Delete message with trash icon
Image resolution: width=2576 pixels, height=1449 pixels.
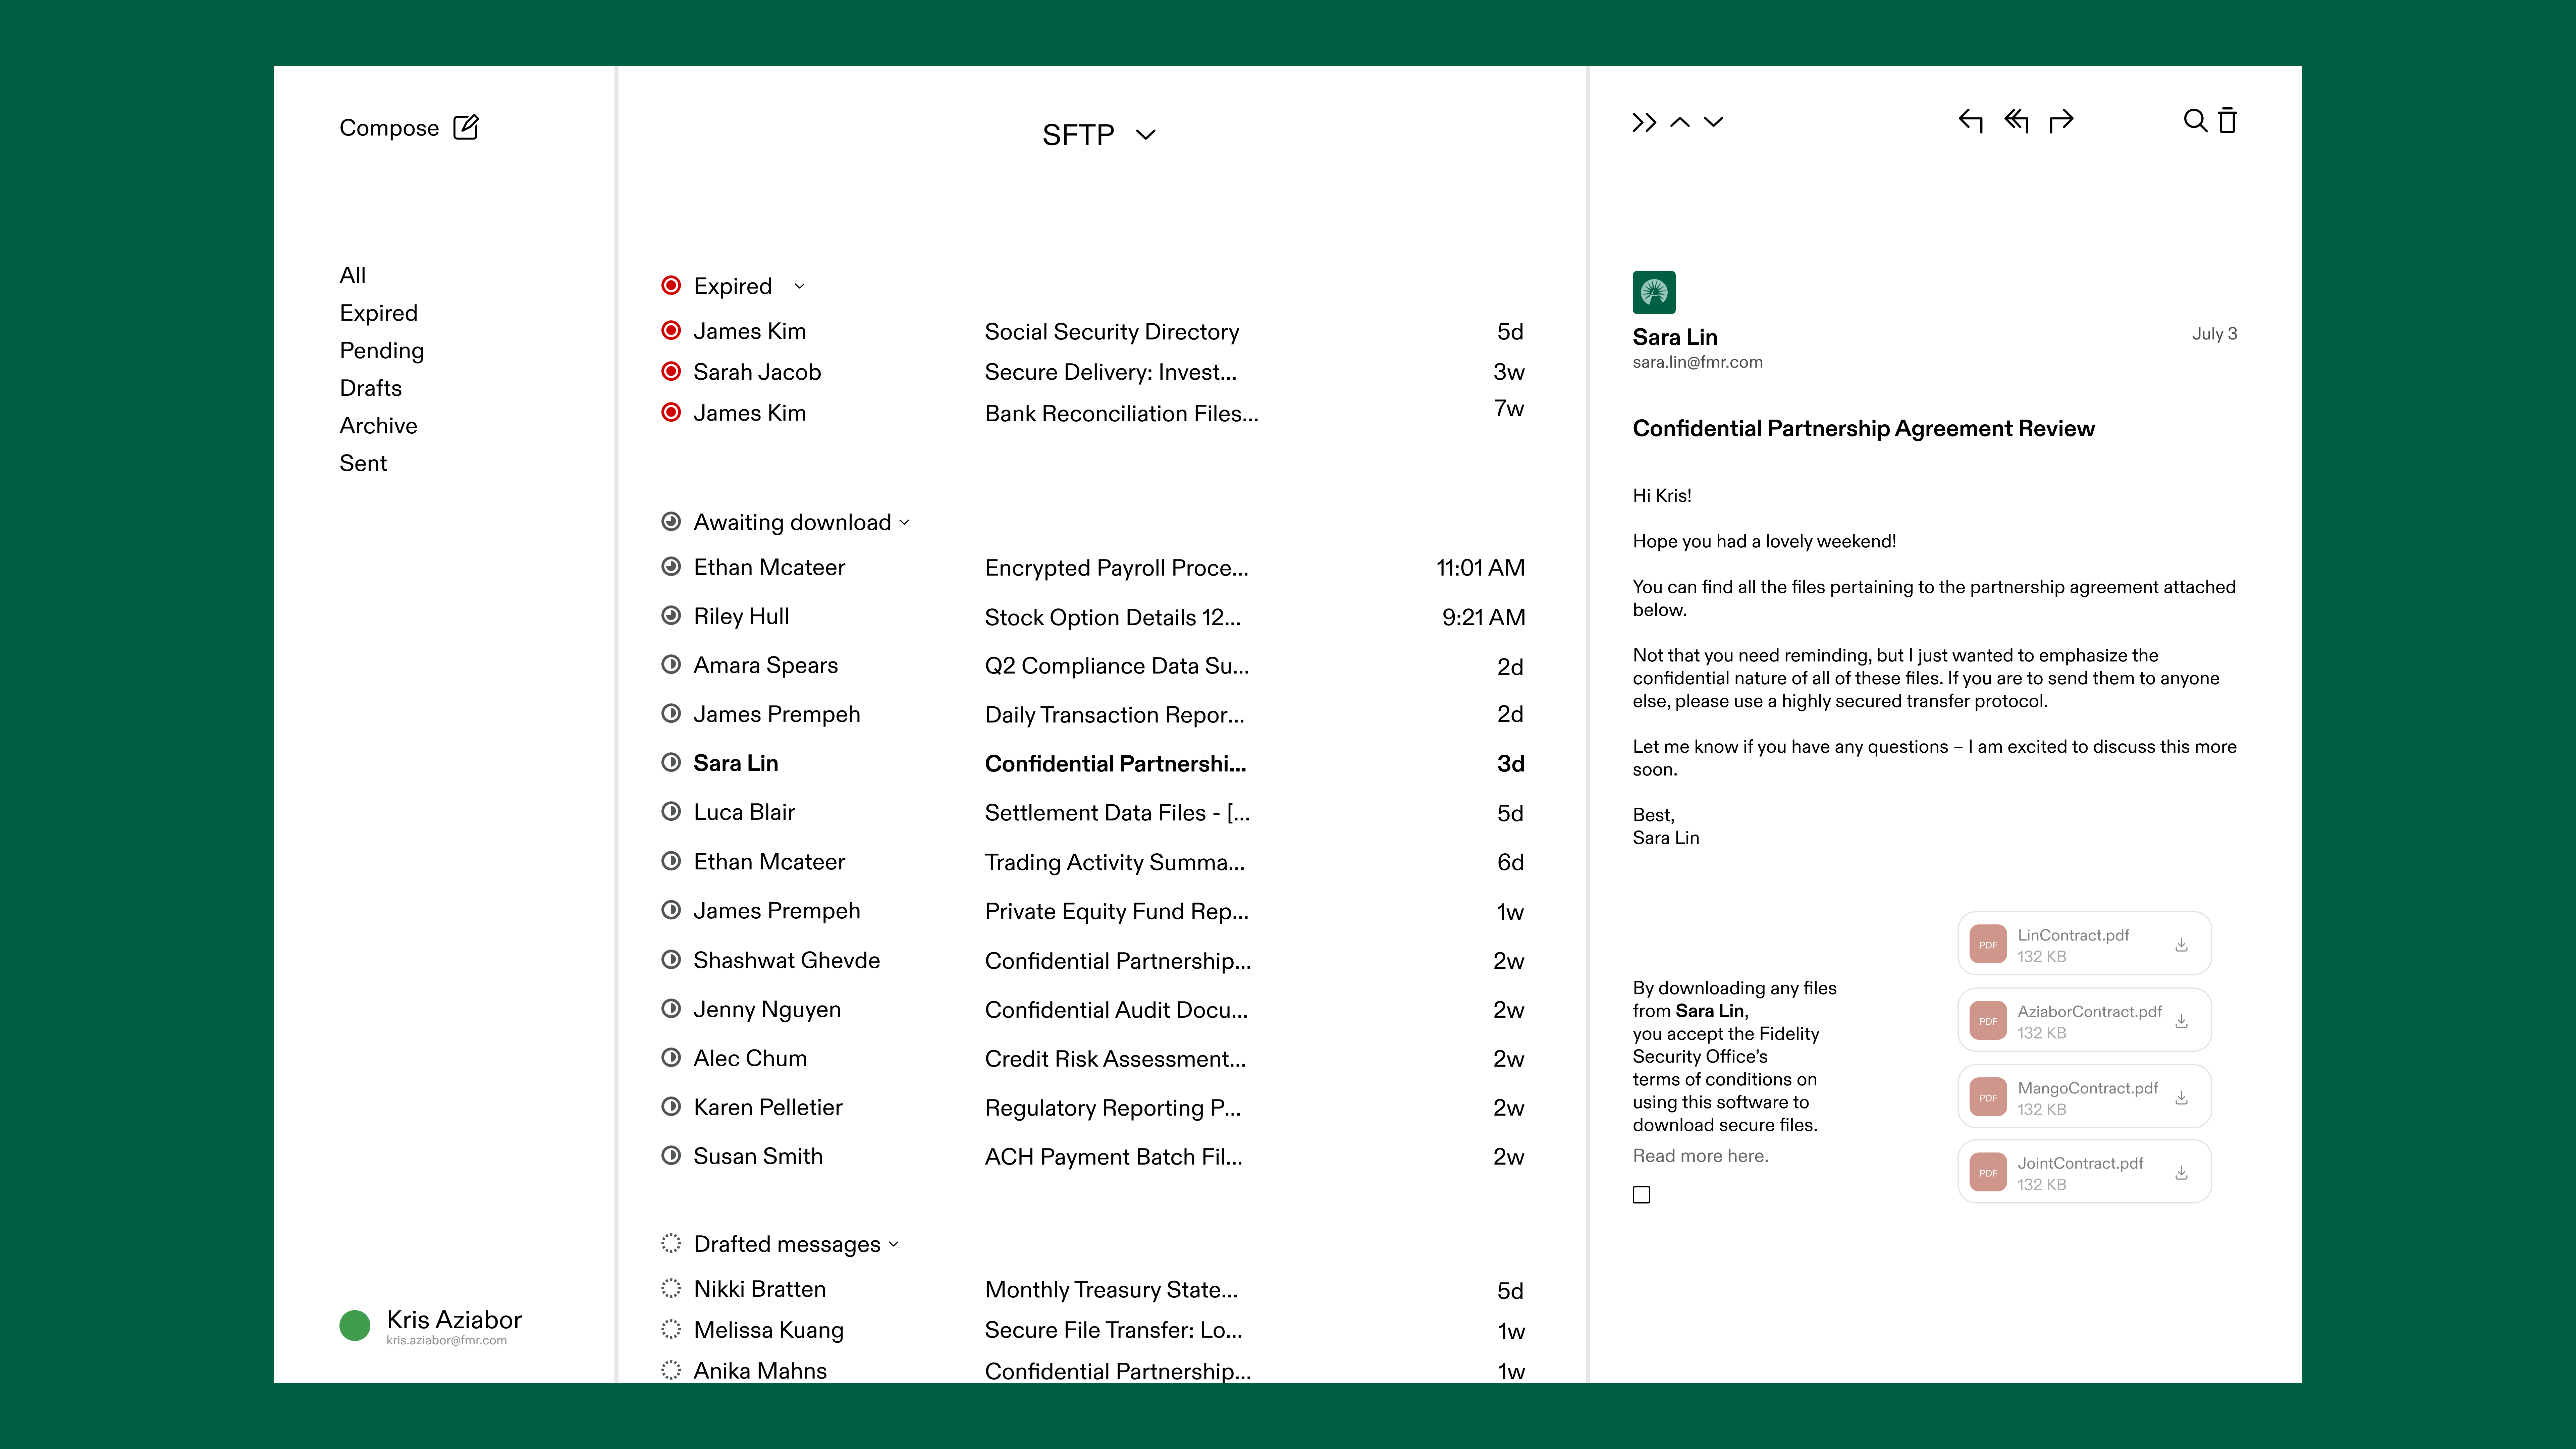pos(2227,121)
